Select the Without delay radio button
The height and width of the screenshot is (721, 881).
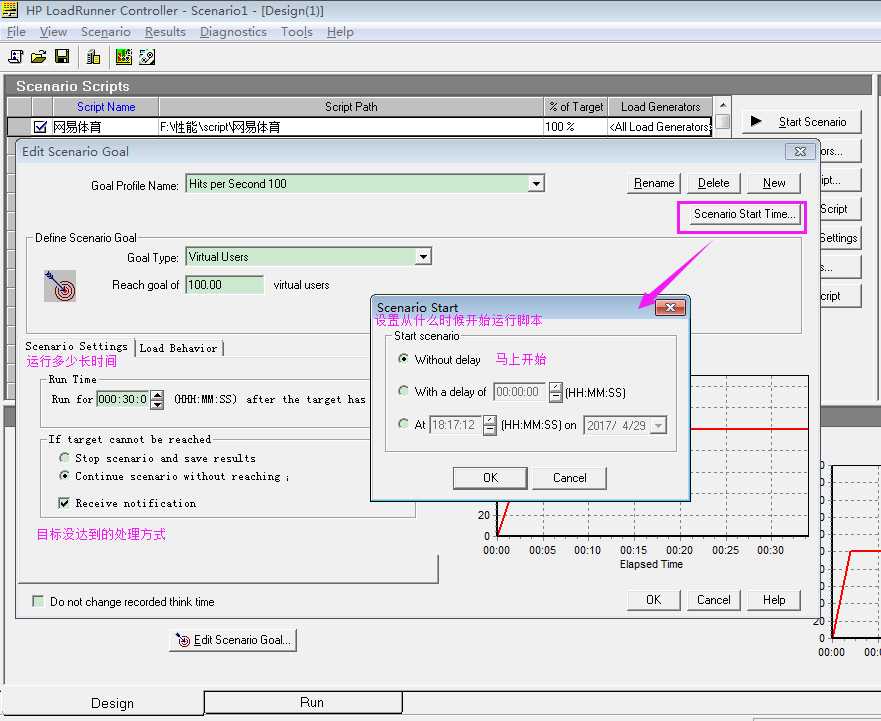tap(403, 359)
